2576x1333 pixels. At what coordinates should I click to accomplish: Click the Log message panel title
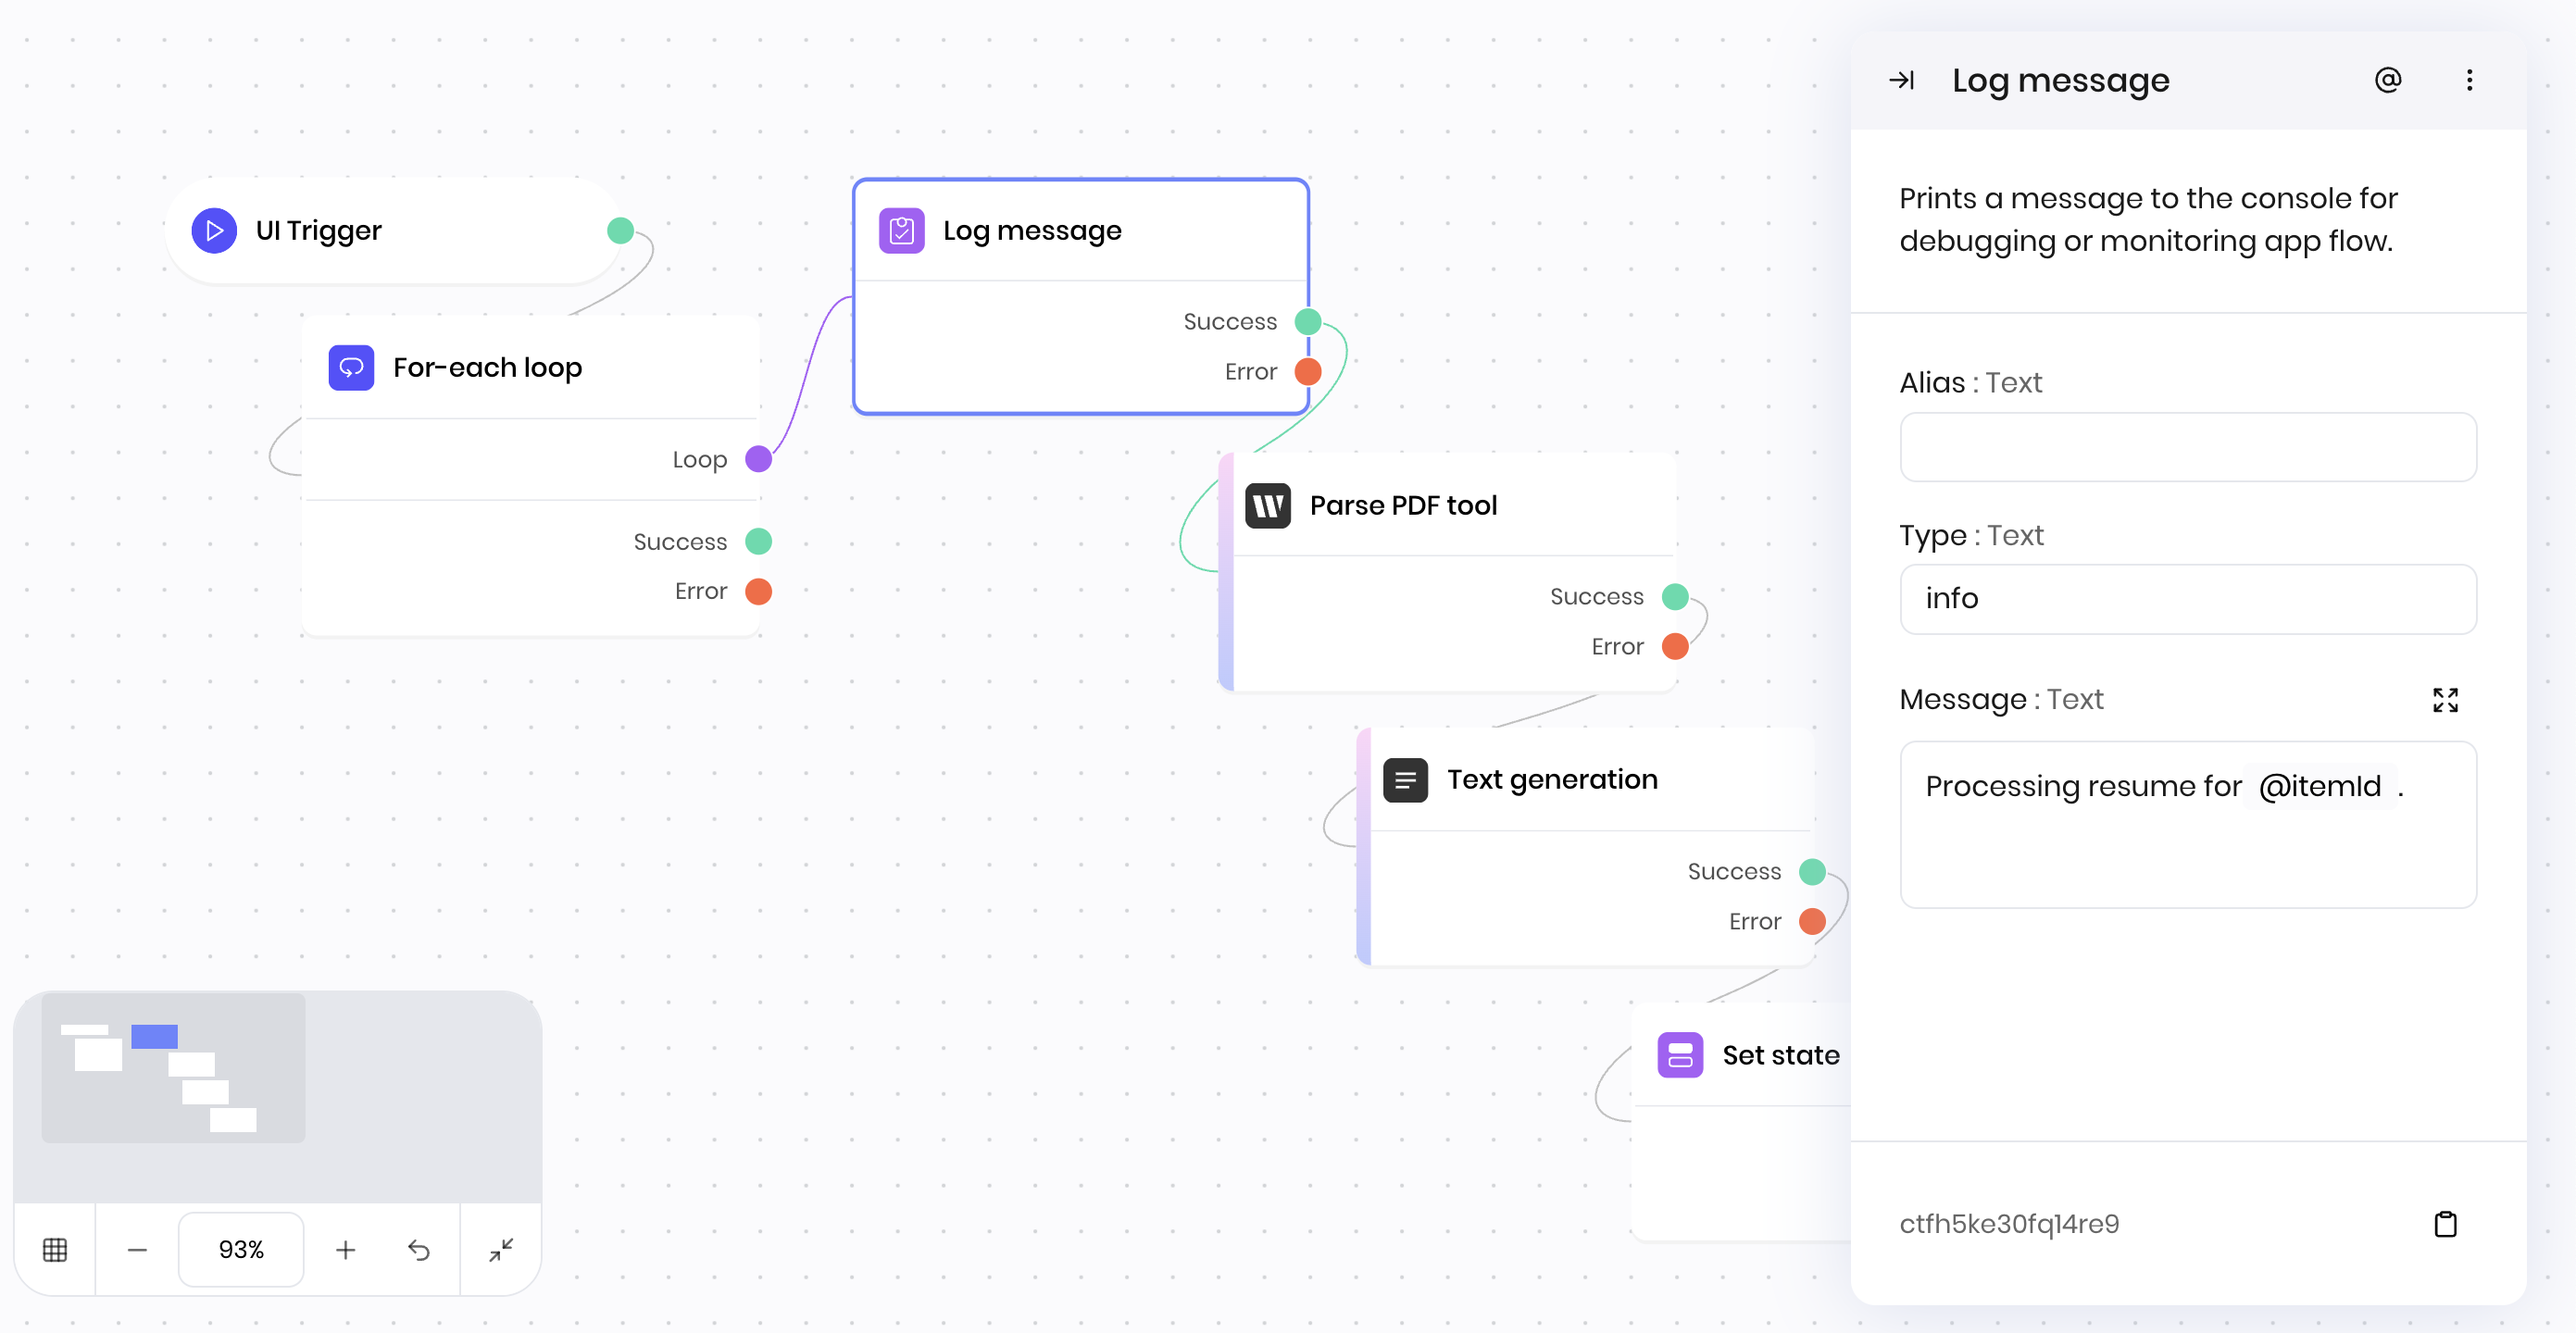[x=2060, y=80]
